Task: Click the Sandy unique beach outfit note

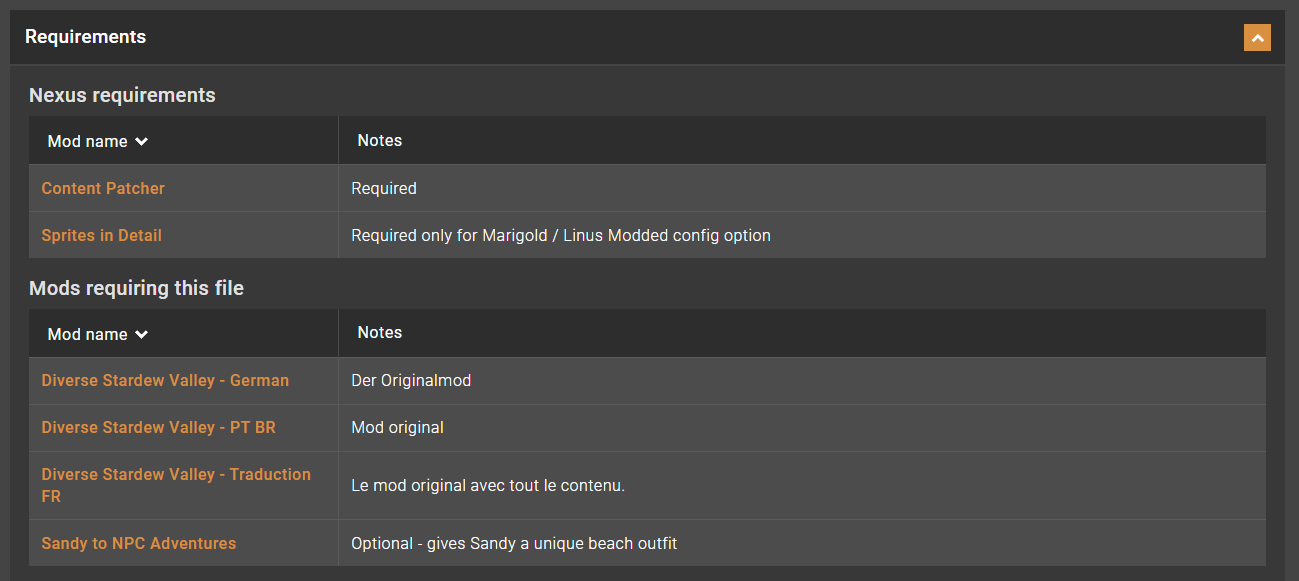Action: 514,544
